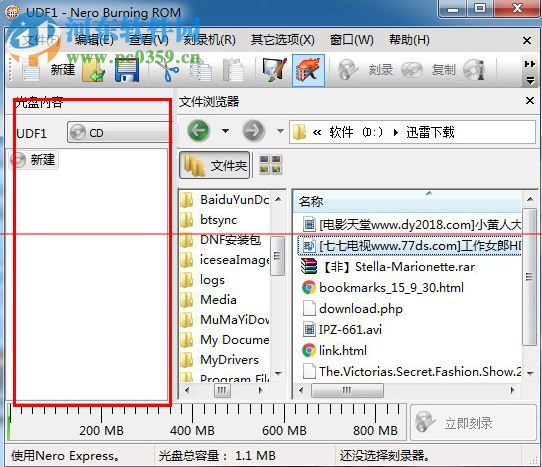Copy selection with the two-pages icon
This screenshot has height=467, width=542.
point(201,70)
